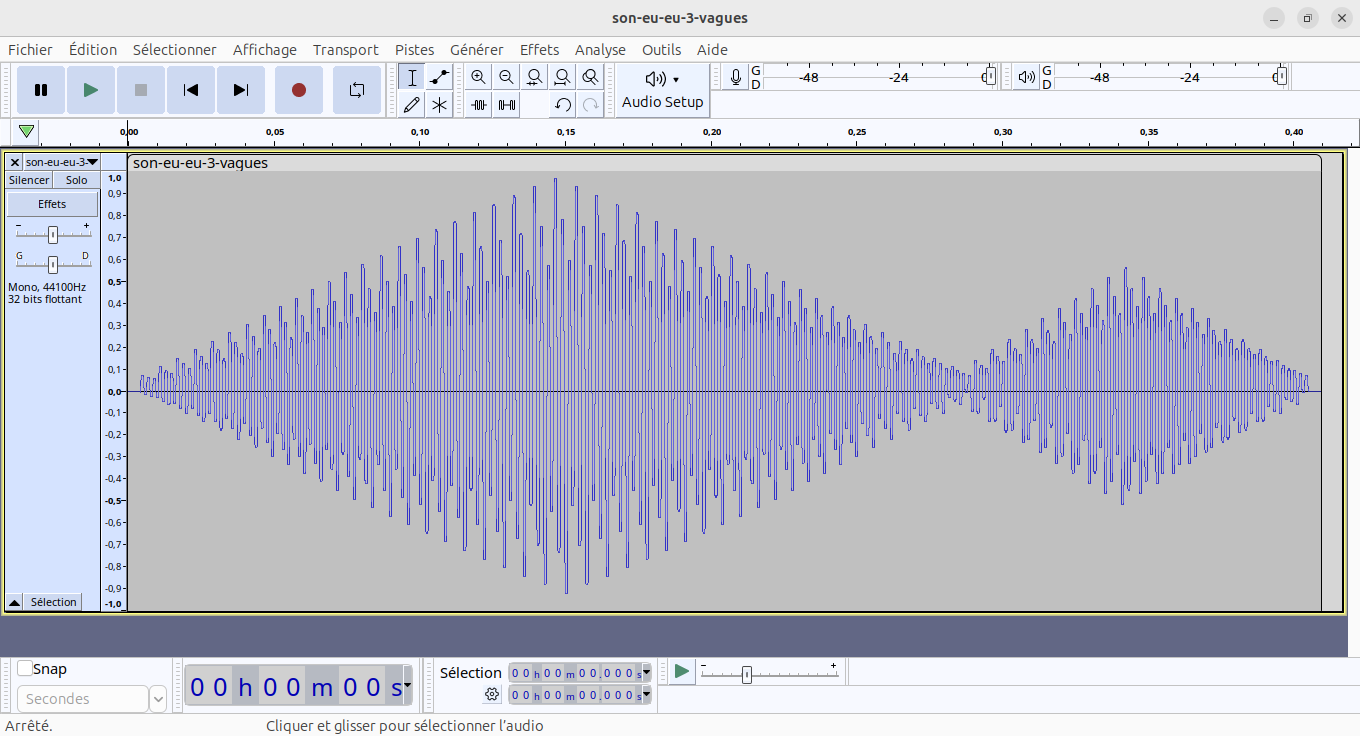Click the Zoom In magnifier

tap(479, 77)
